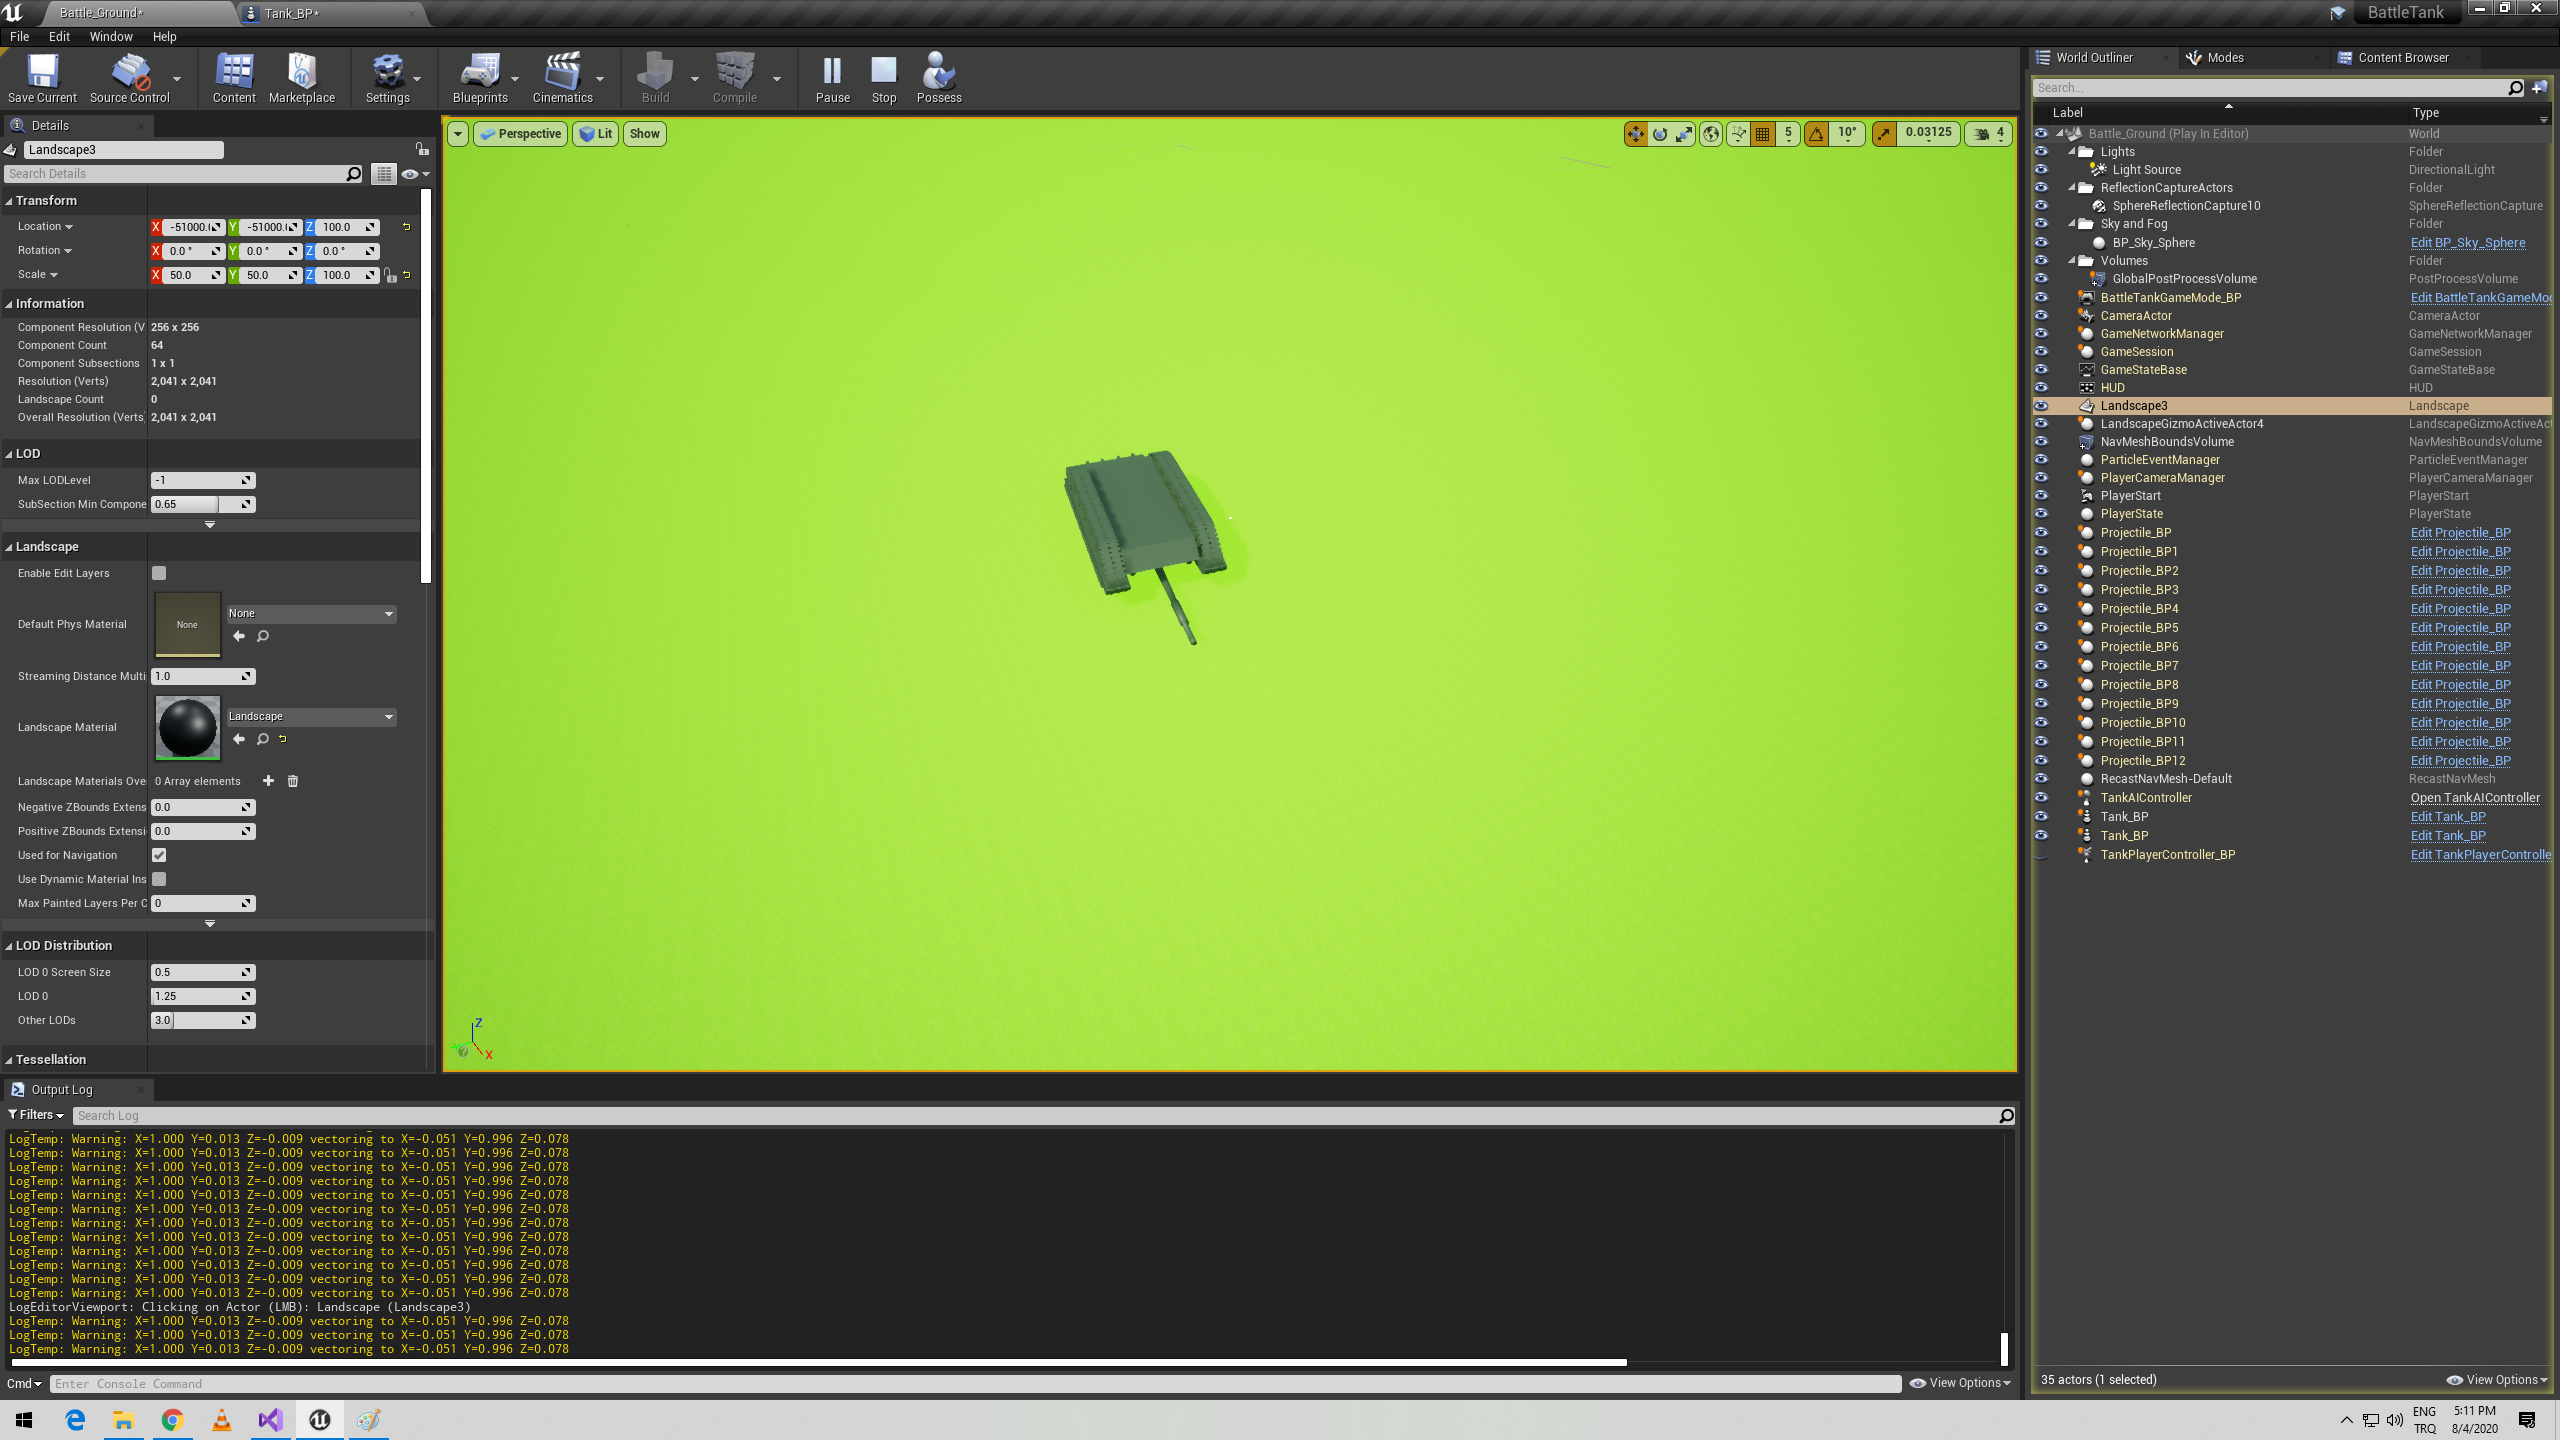Click the Edit BP_Sky_Sphere link
This screenshot has height=1440, width=2560.
pos(2467,243)
